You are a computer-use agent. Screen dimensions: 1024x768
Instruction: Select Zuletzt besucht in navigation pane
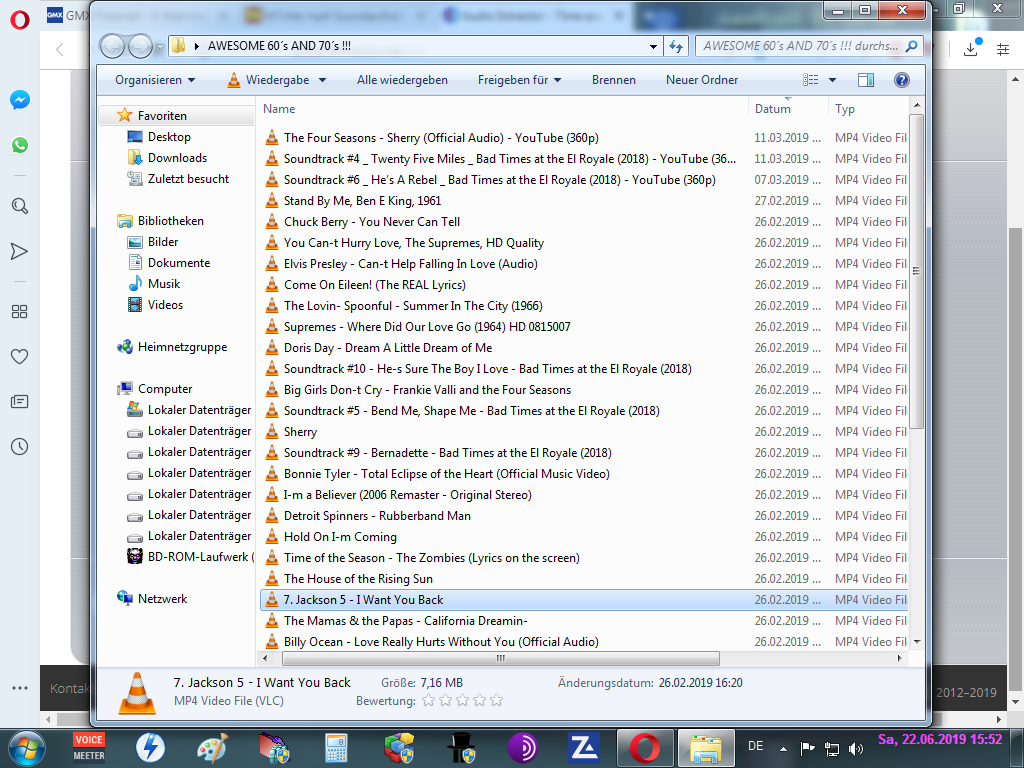pos(188,178)
